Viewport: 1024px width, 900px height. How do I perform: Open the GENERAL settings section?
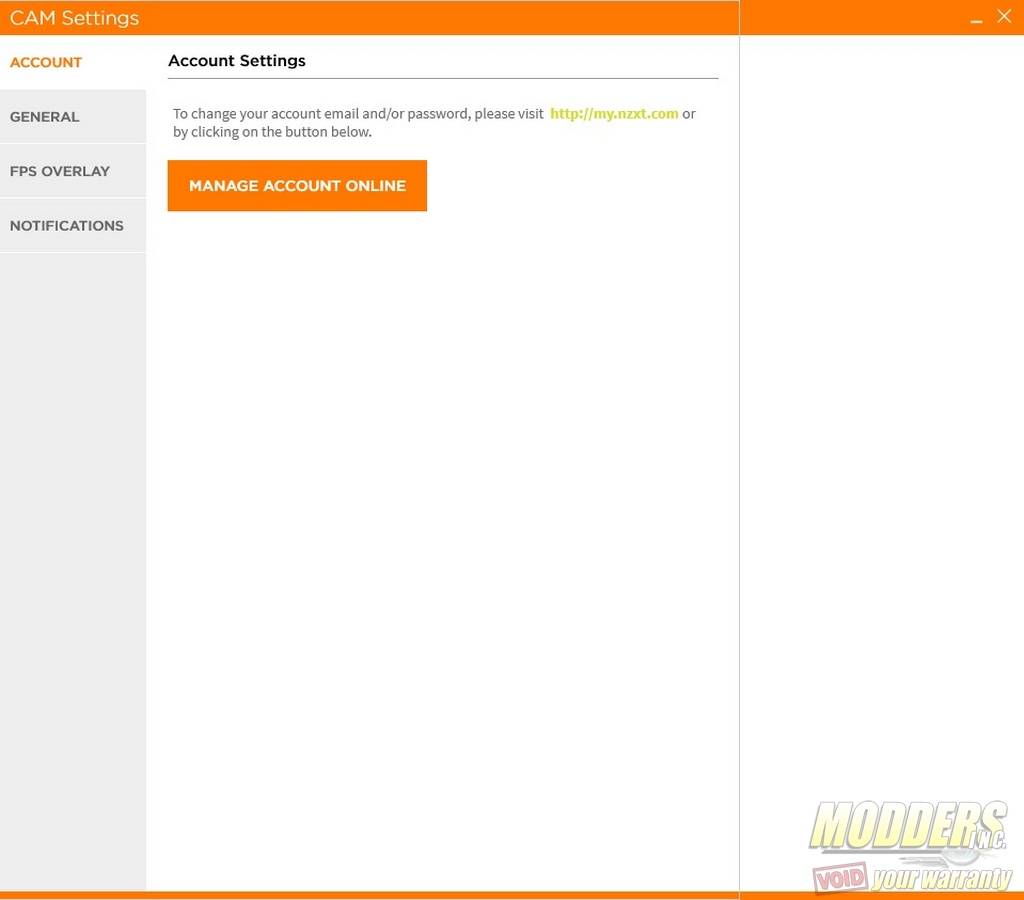45,116
